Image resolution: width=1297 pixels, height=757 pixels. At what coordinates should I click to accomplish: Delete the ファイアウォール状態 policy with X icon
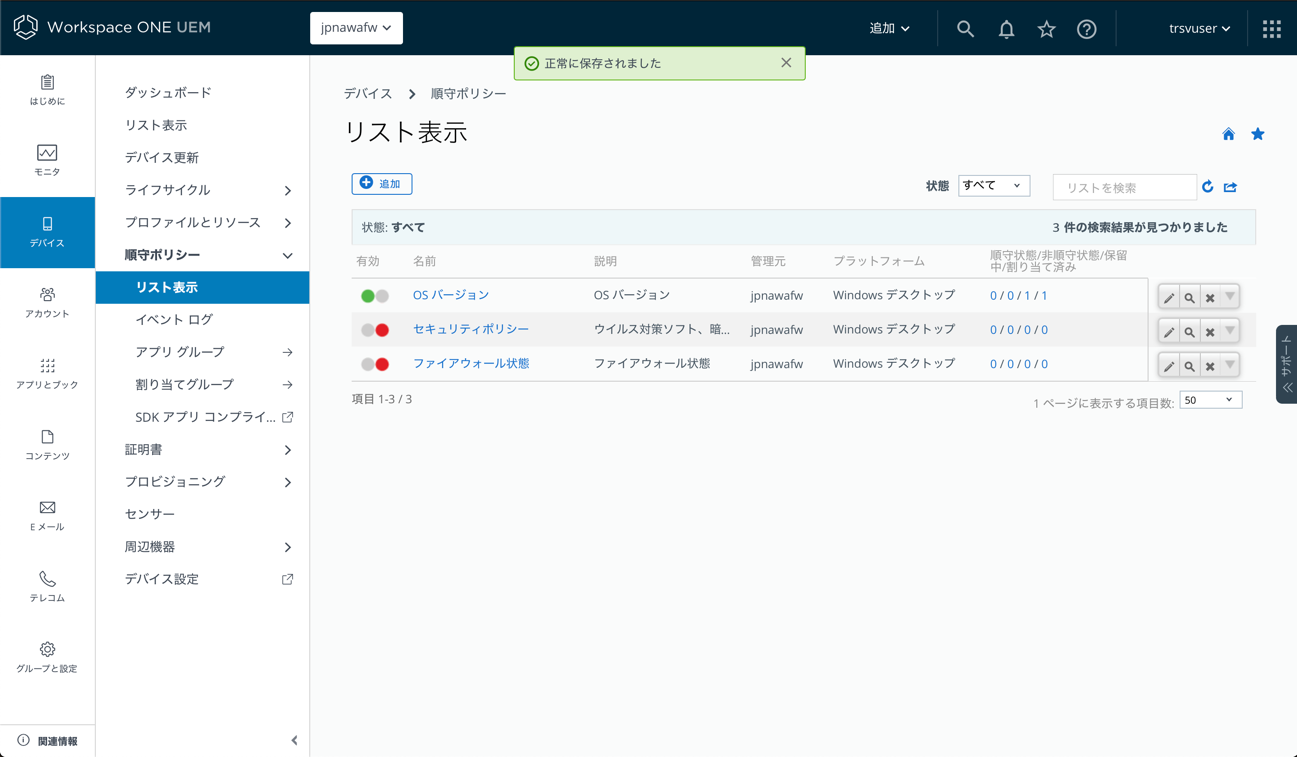coord(1210,365)
